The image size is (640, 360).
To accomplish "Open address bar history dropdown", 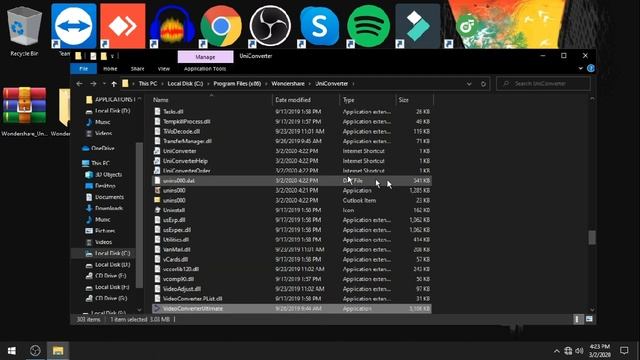I will pos(469,84).
